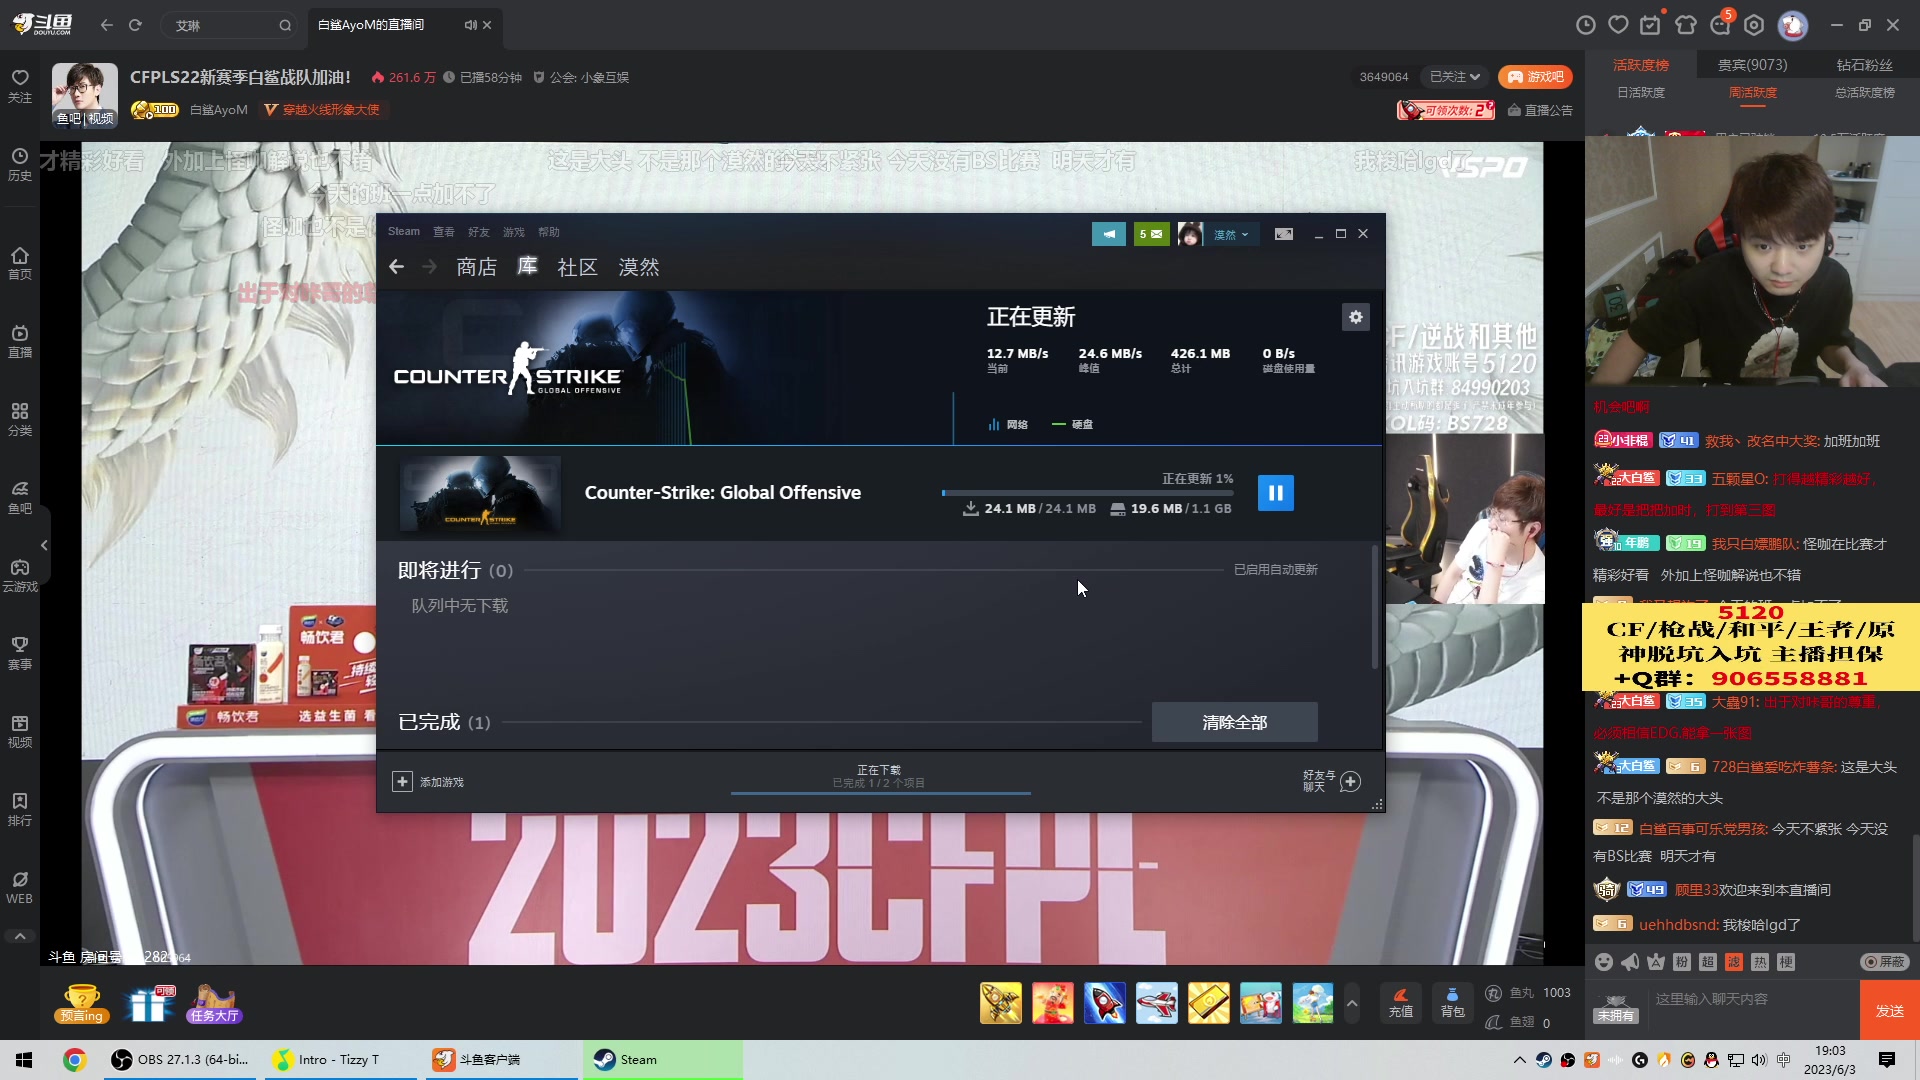Switch to 钻石粉丝 tab
The width and height of the screenshot is (1920, 1080).
tap(1864, 65)
